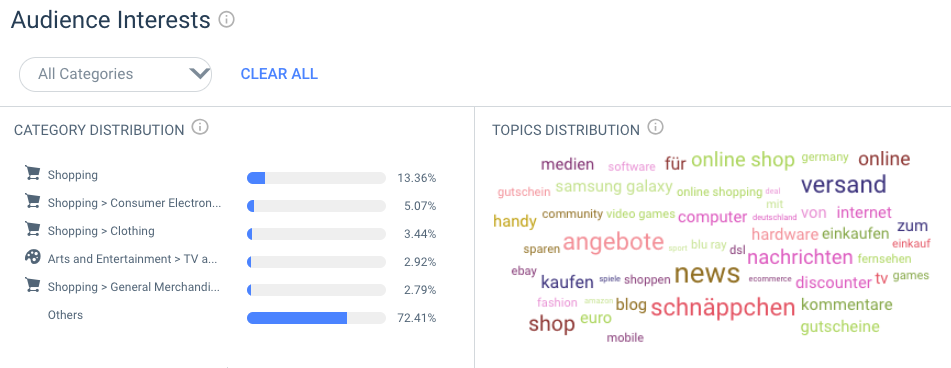Click 'schnäppchen' in the topic cloud
951x368 pixels.
[723, 307]
